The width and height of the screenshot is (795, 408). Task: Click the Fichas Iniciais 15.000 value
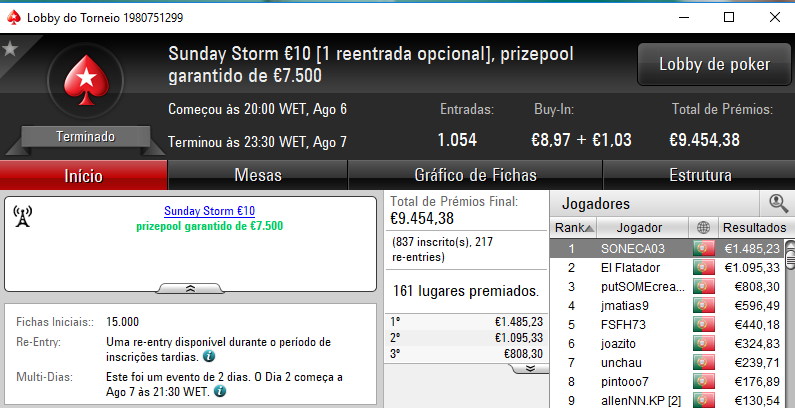point(122,322)
